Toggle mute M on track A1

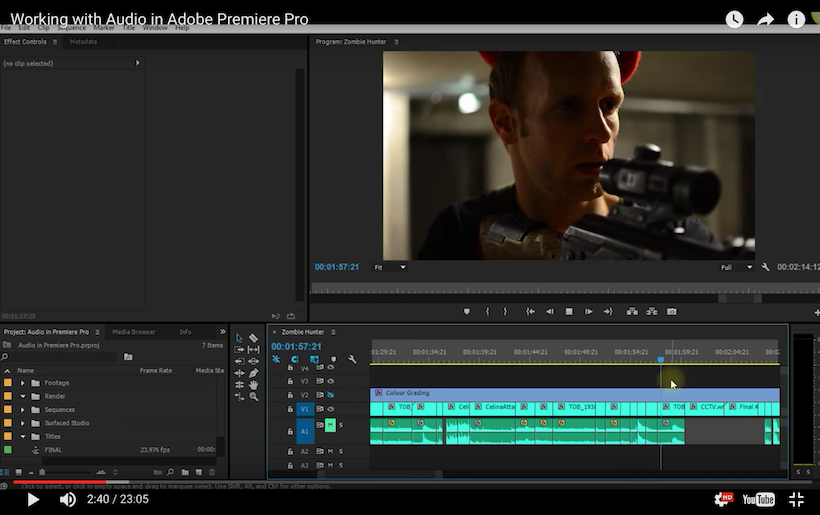pos(330,425)
